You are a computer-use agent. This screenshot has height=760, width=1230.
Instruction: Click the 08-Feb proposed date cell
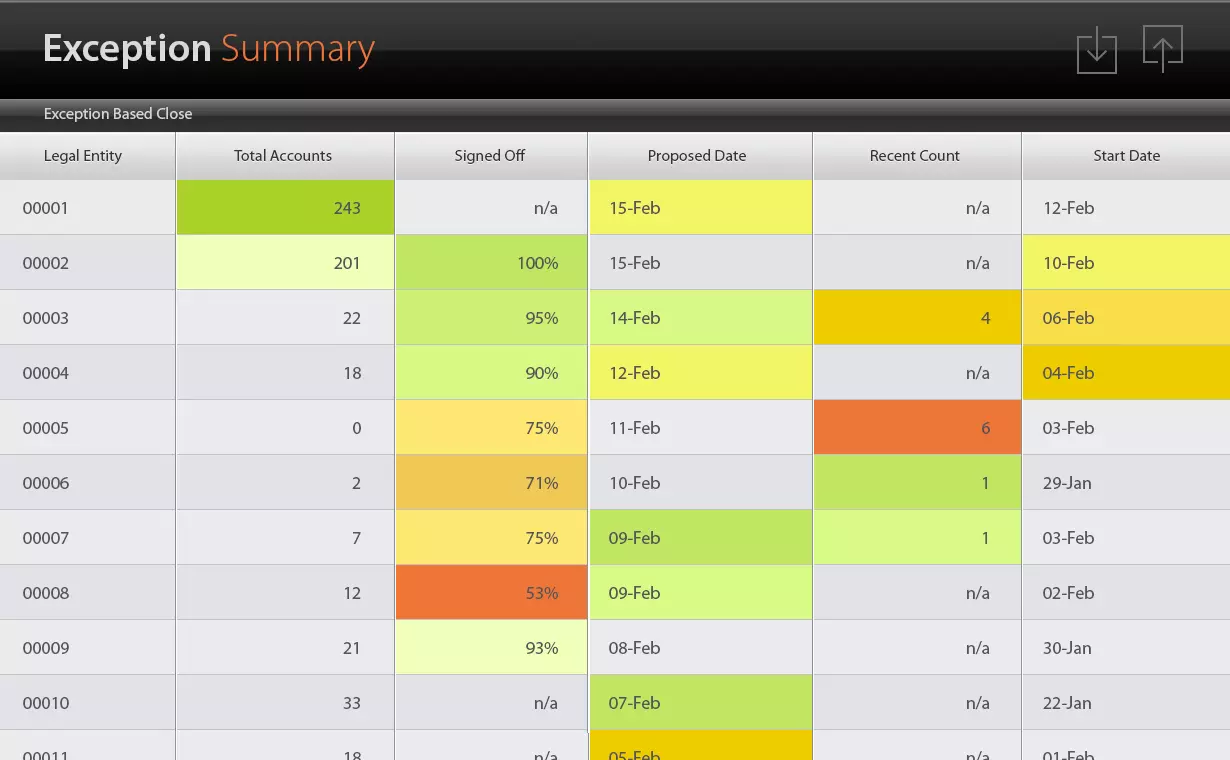coord(700,648)
